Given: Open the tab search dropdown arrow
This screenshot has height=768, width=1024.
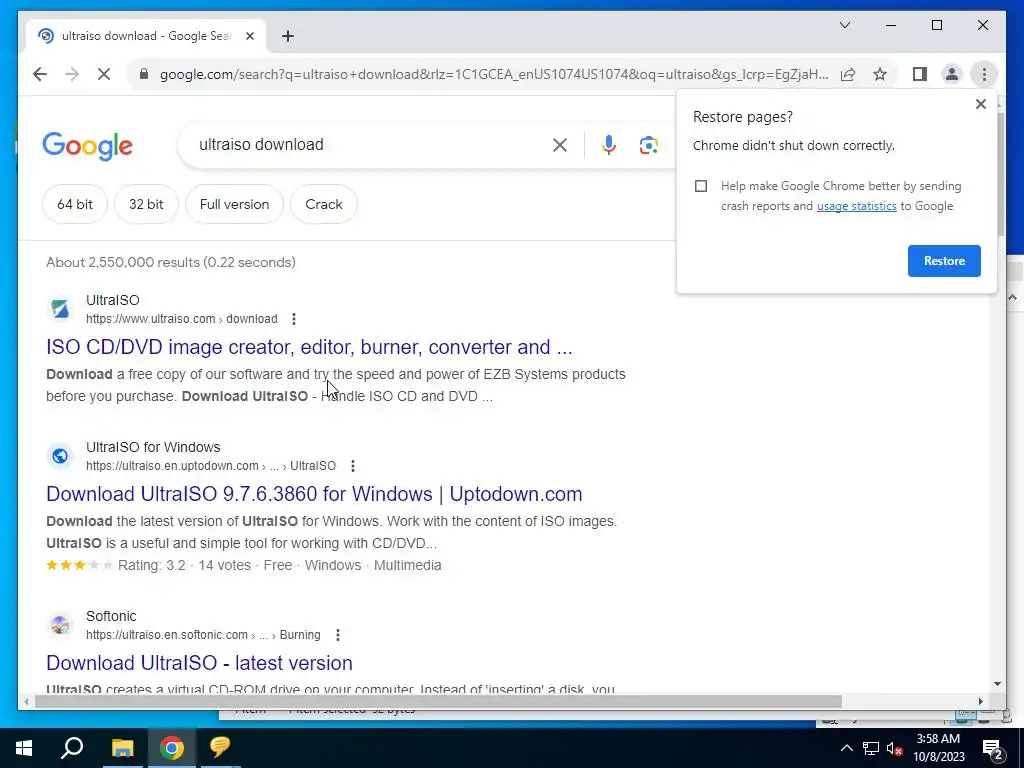Looking at the screenshot, I should click(844, 25).
